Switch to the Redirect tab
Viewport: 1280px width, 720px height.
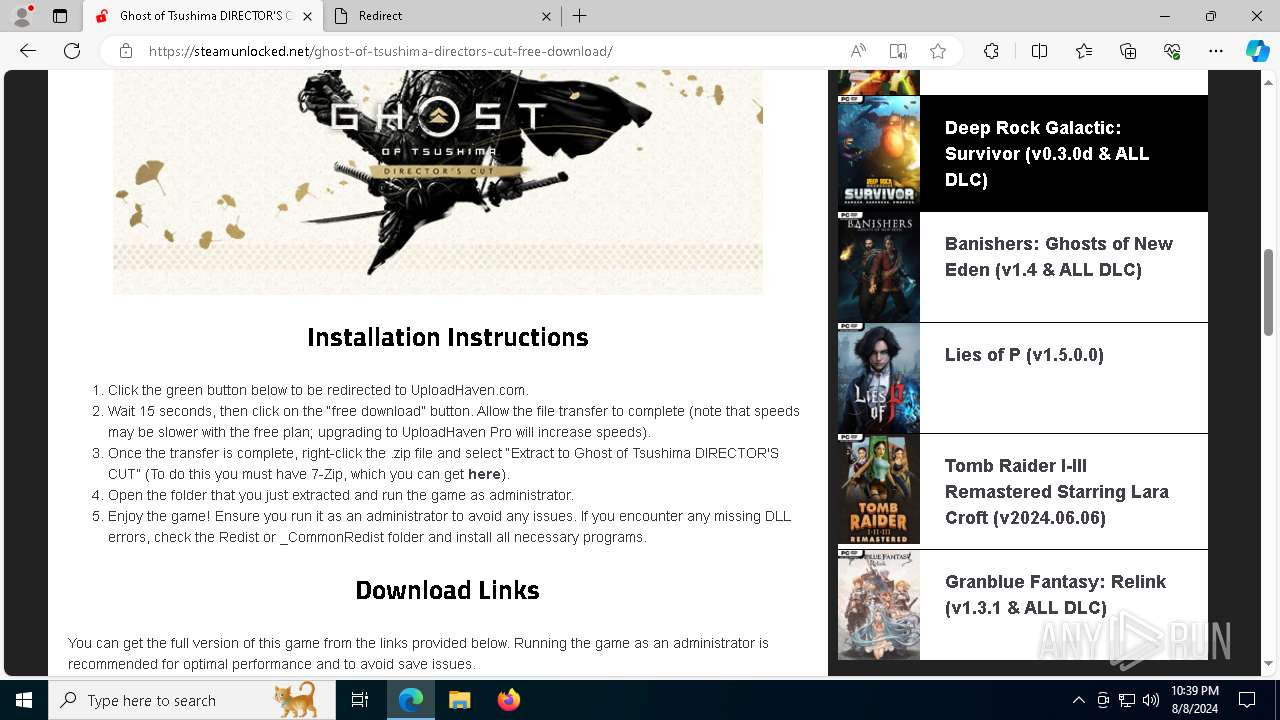point(444,16)
